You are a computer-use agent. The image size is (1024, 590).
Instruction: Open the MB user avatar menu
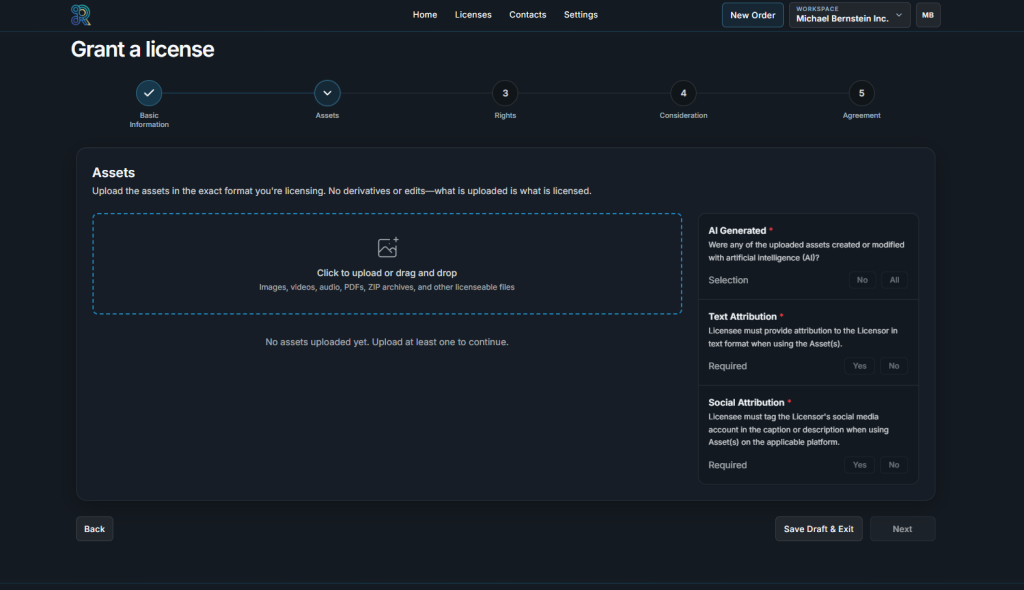click(928, 15)
